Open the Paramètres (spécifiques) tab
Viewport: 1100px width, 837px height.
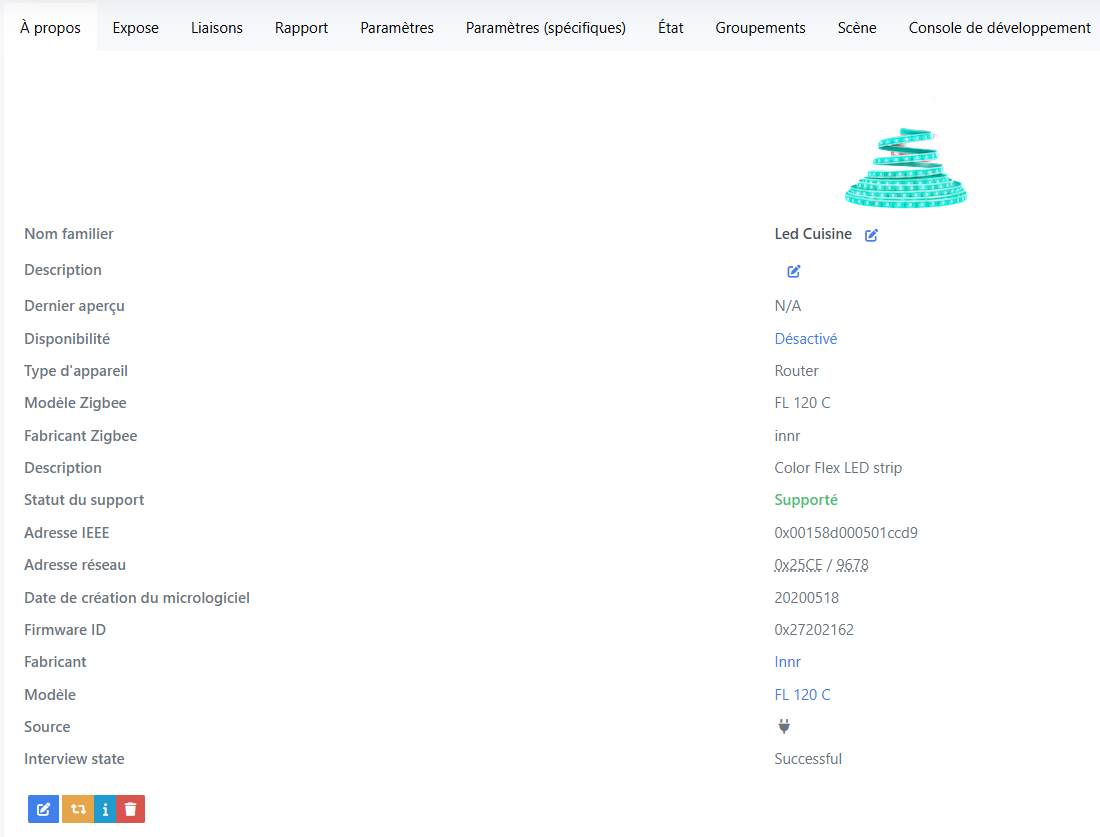pos(546,27)
